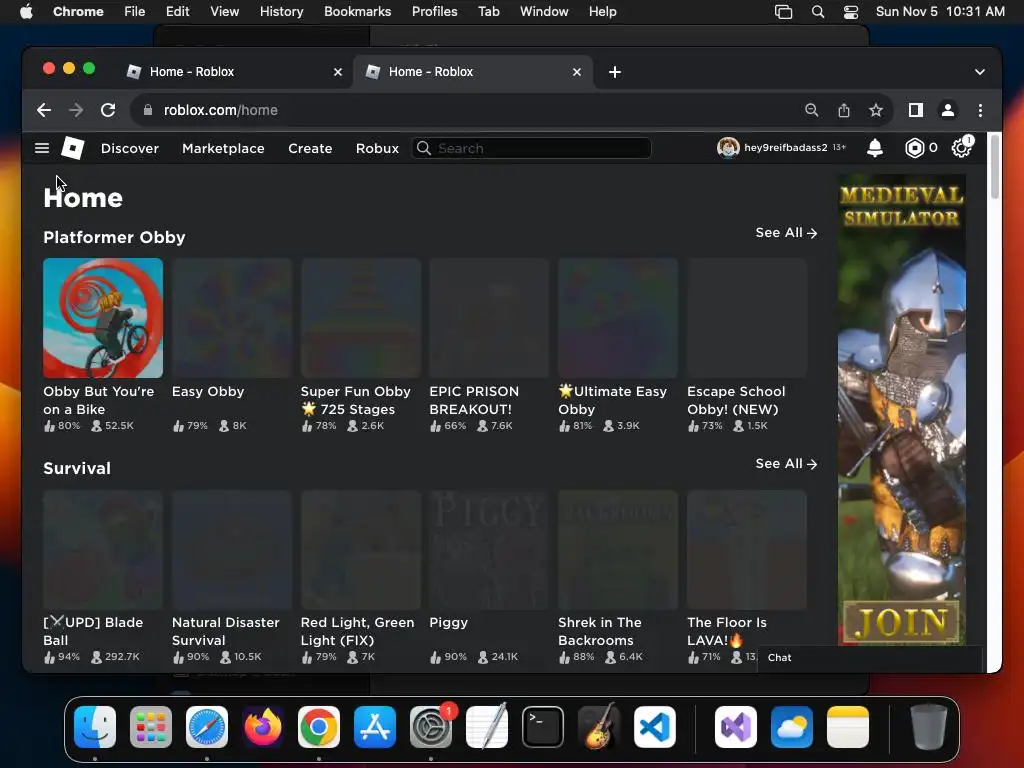This screenshot has width=1024, height=768.
Task: Open Launchpad from the dock
Action: click(x=151, y=727)
